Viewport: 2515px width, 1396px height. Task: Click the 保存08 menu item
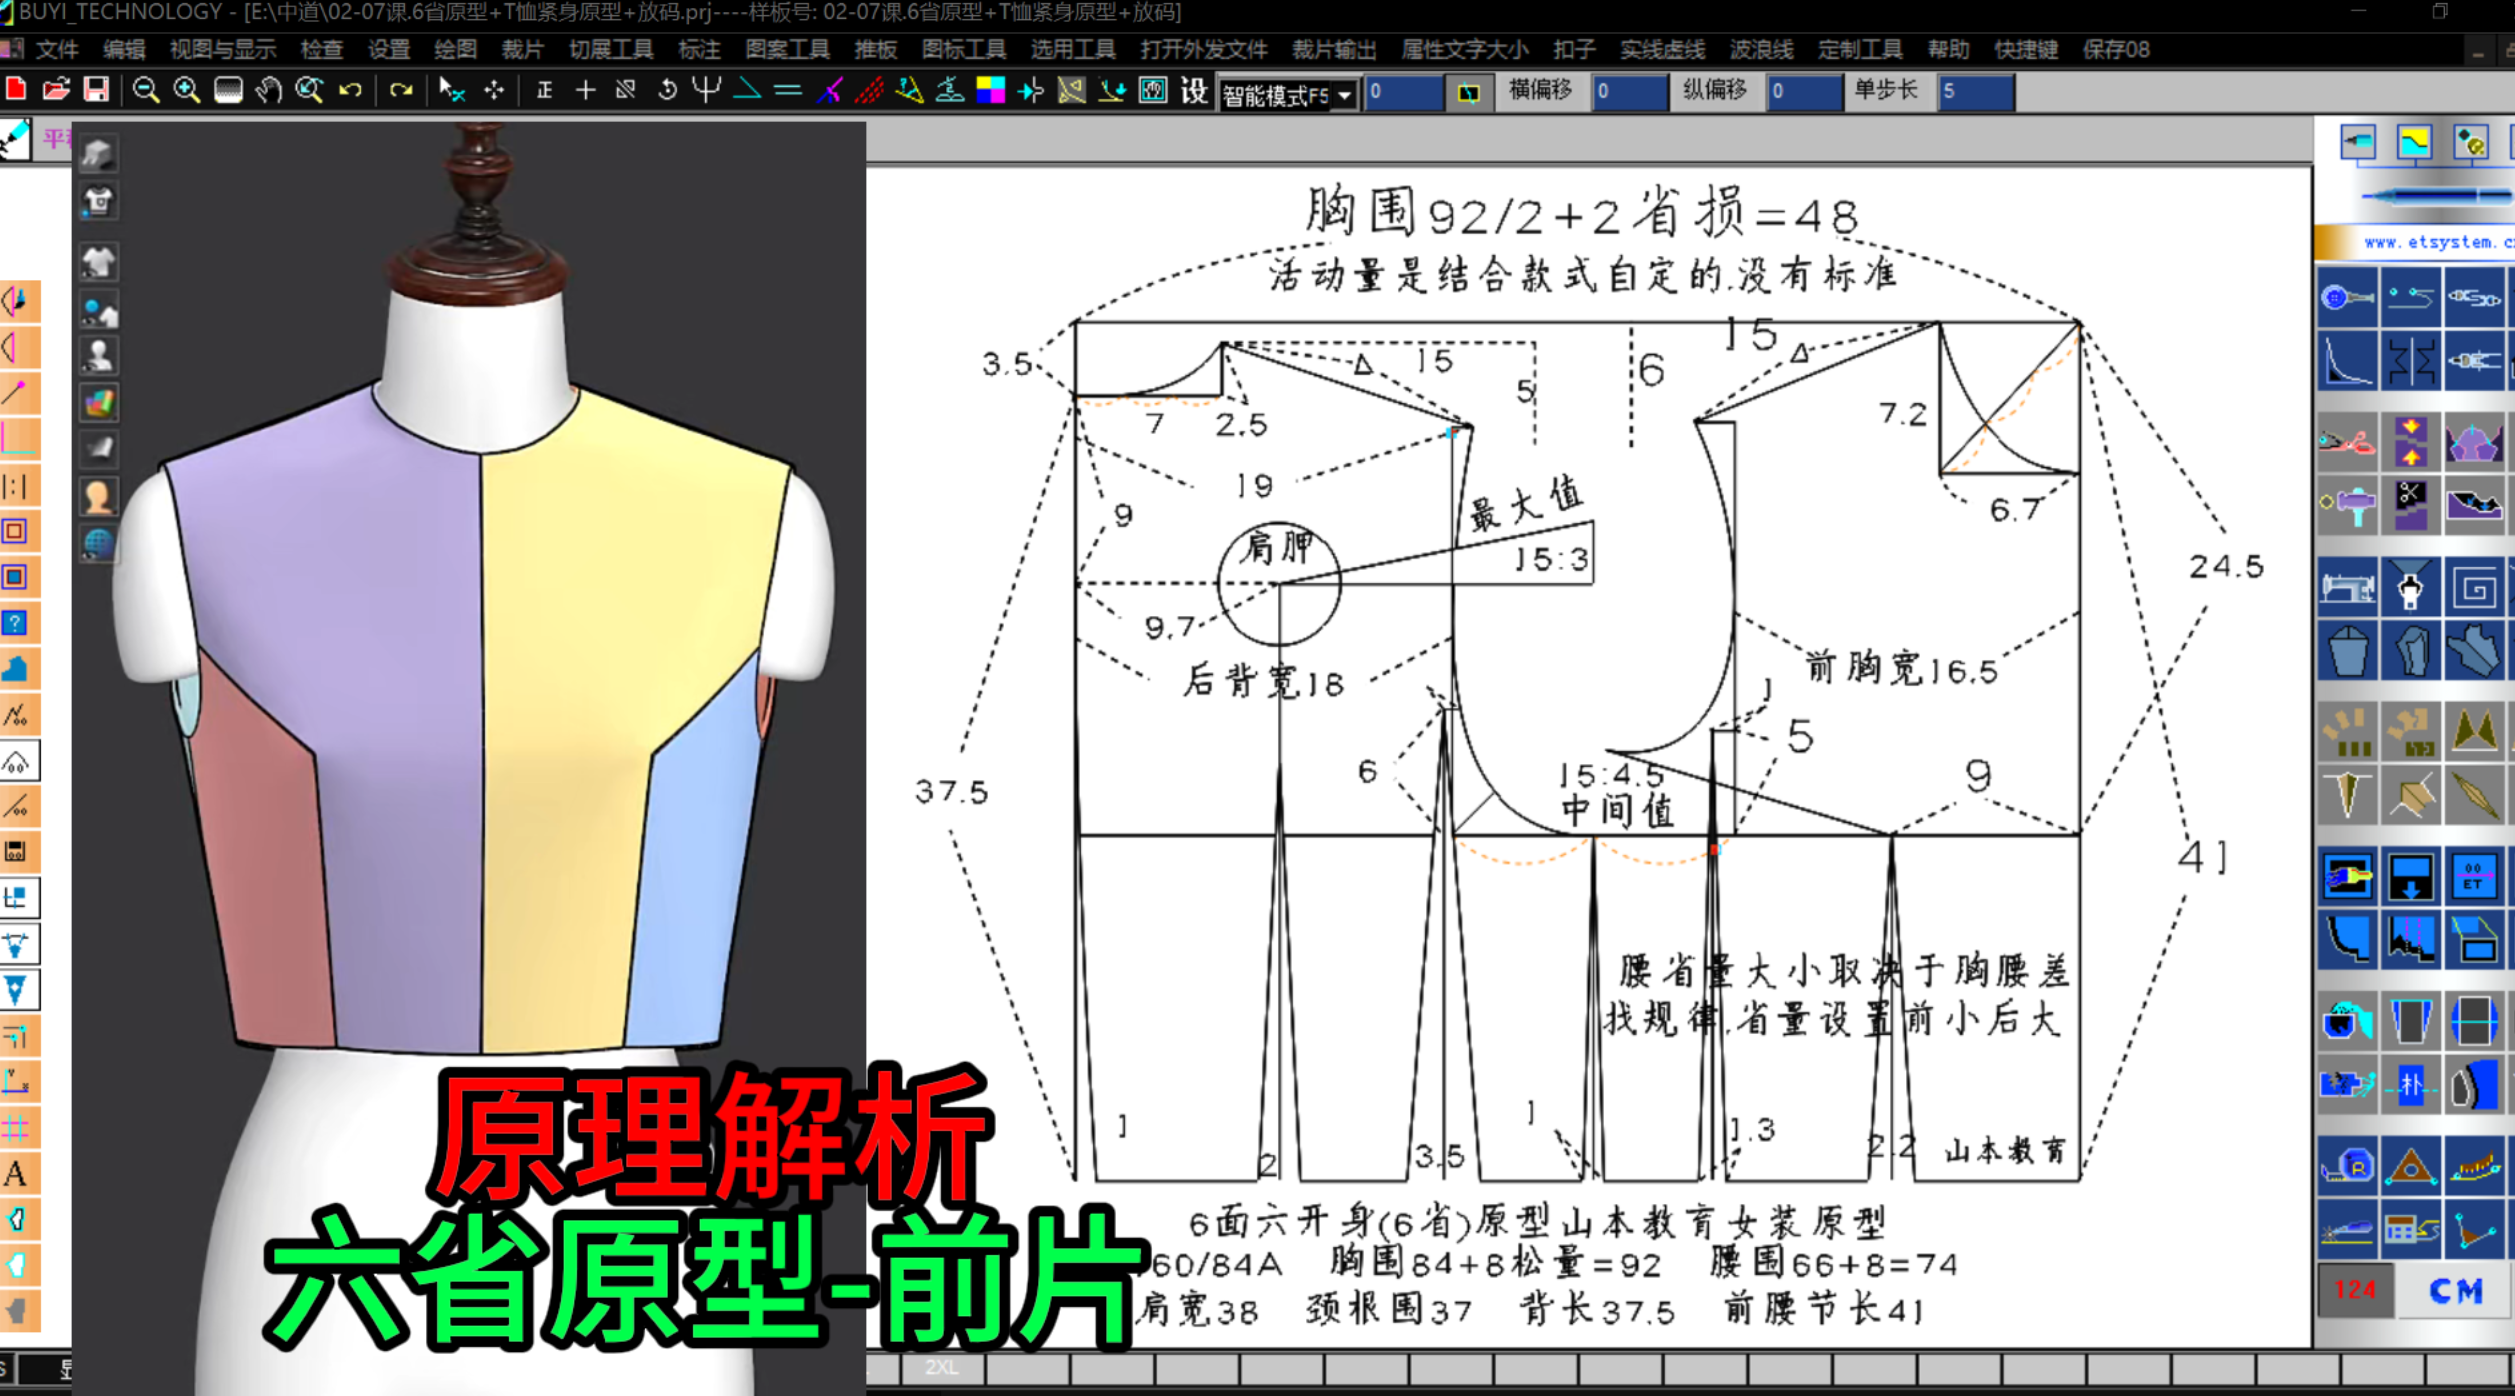[2116, 49]
